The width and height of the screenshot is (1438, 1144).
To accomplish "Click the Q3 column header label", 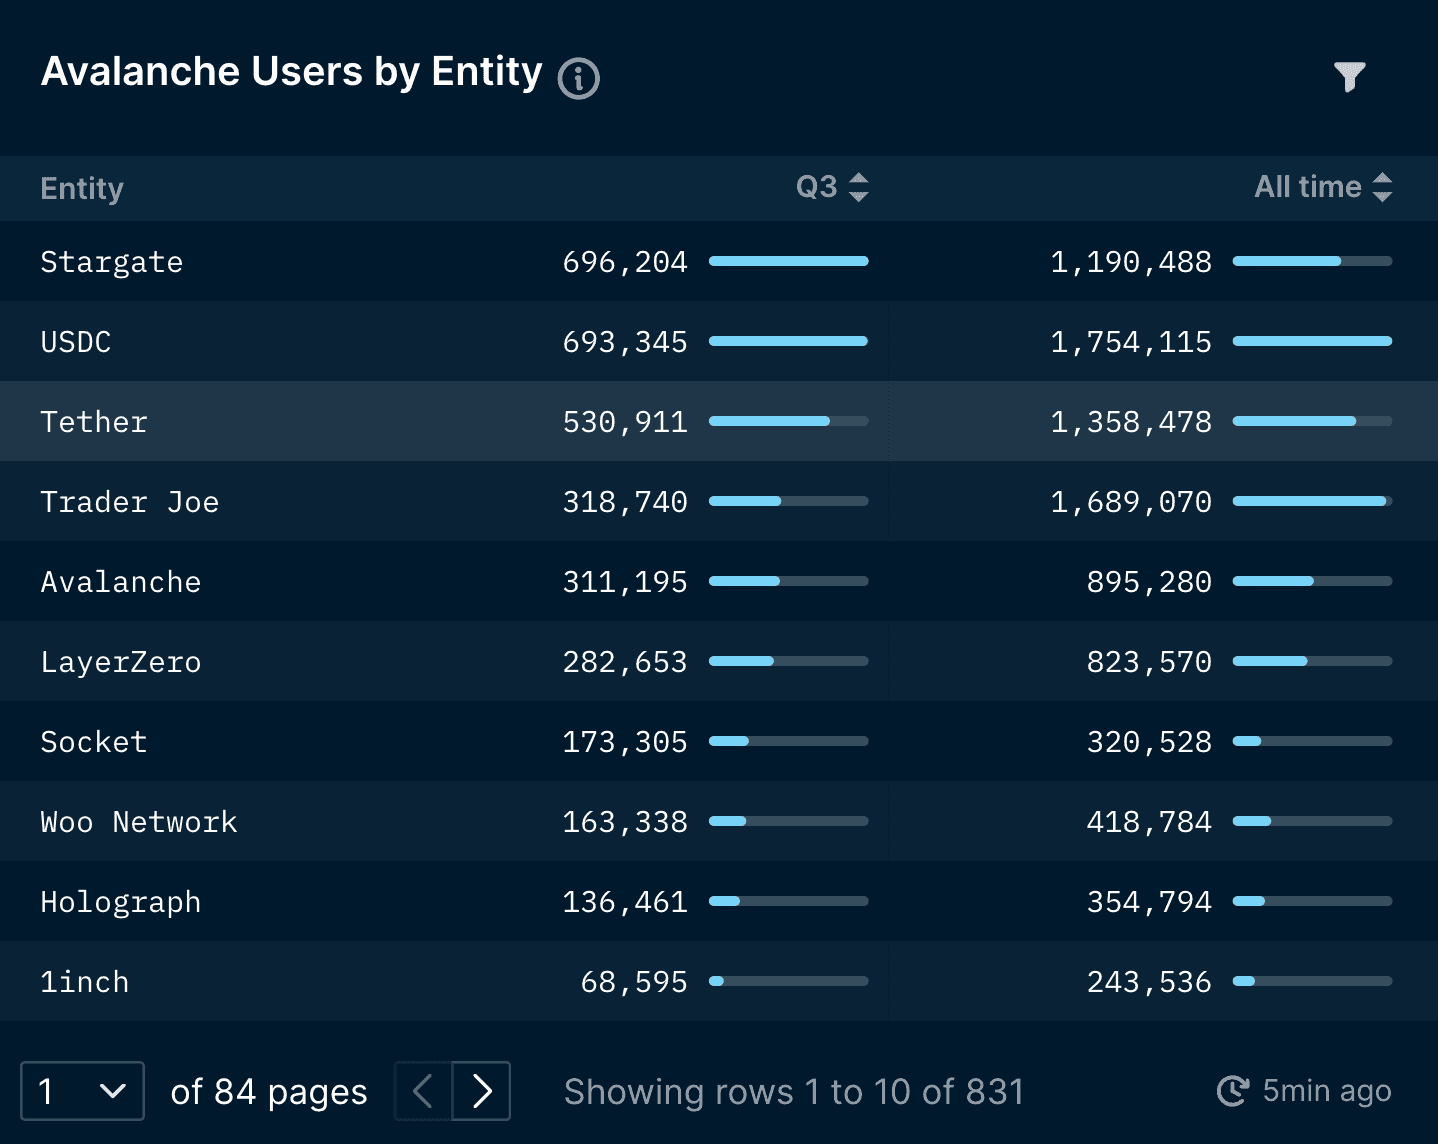I will [x=816, y=187].
